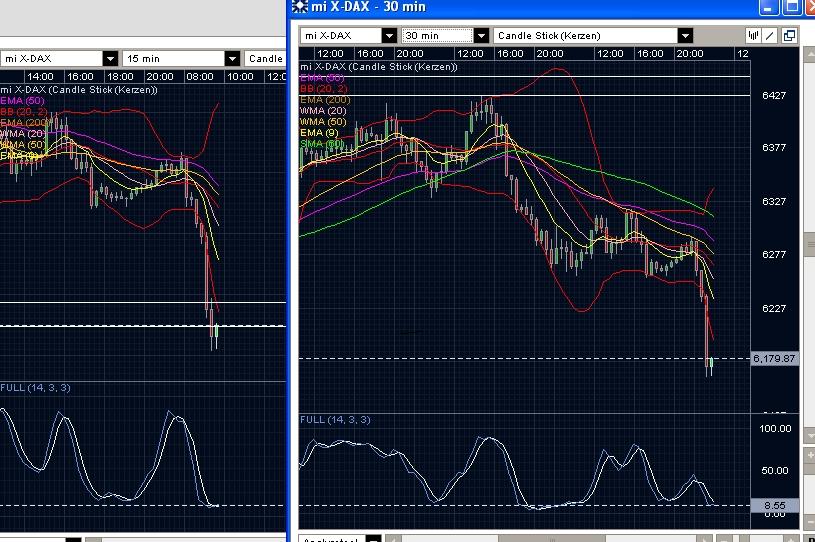The width and height of the screenshot is (815, 542).
Task: Minimize the mi X-DAX 30 min window
Action: [x=769, y=7]
